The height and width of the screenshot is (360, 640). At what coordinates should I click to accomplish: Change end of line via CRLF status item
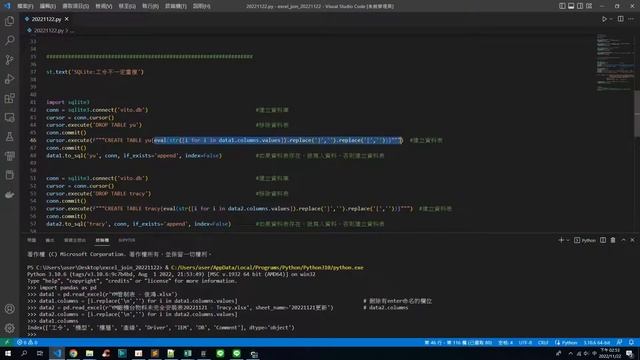click(x=543, y=342)
